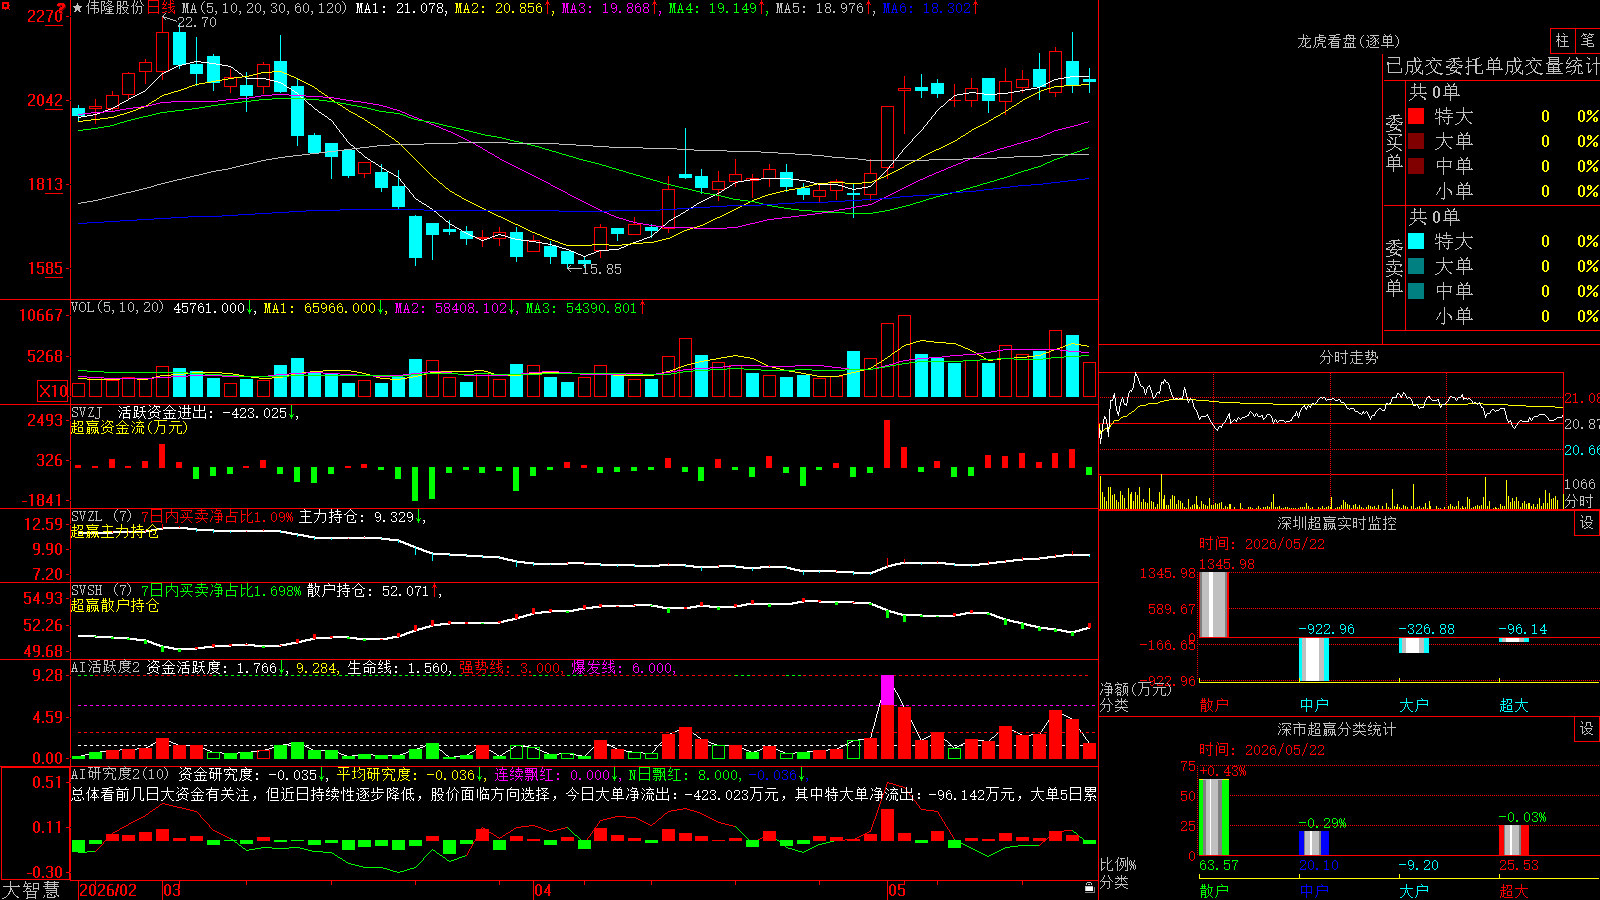The image size is (1600, 900).
Task: Click the 时间: 2026/05/22 in 深圳超赢实时监控
Action: click(x=1262, y=544)
